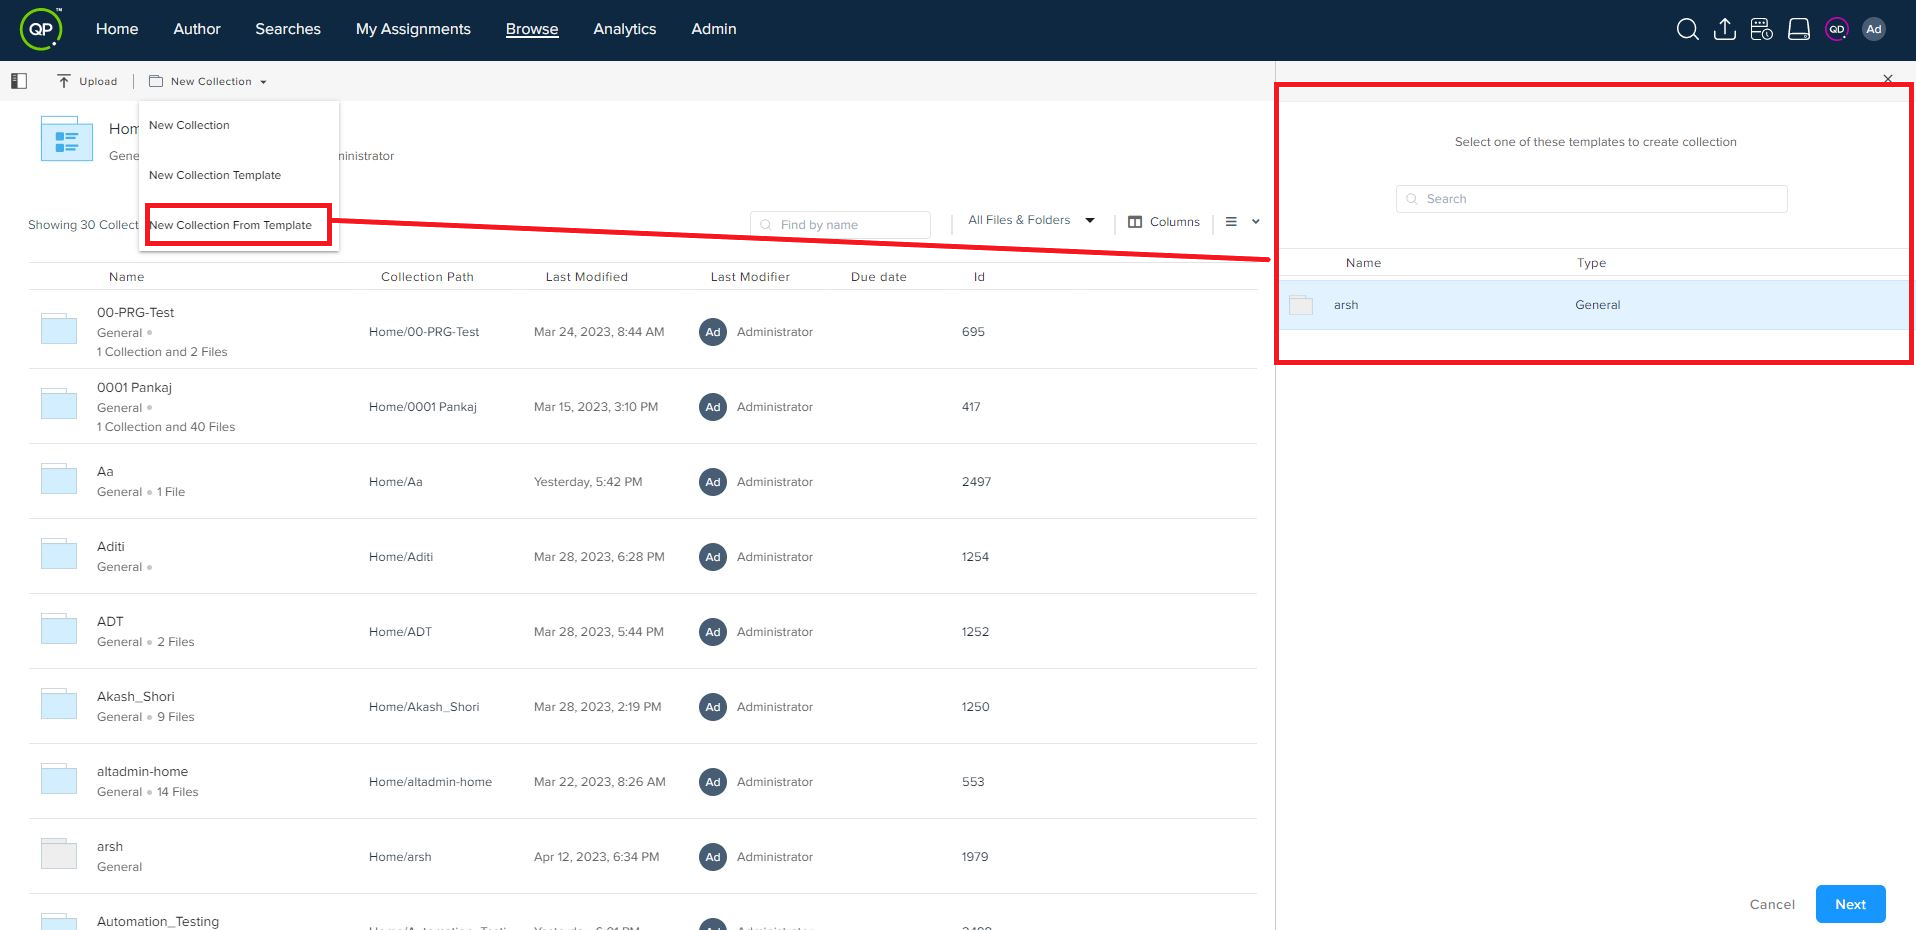Sort by Last Modifier column header
This screenshot has width=1916, height=930.
tap(750, 277)
